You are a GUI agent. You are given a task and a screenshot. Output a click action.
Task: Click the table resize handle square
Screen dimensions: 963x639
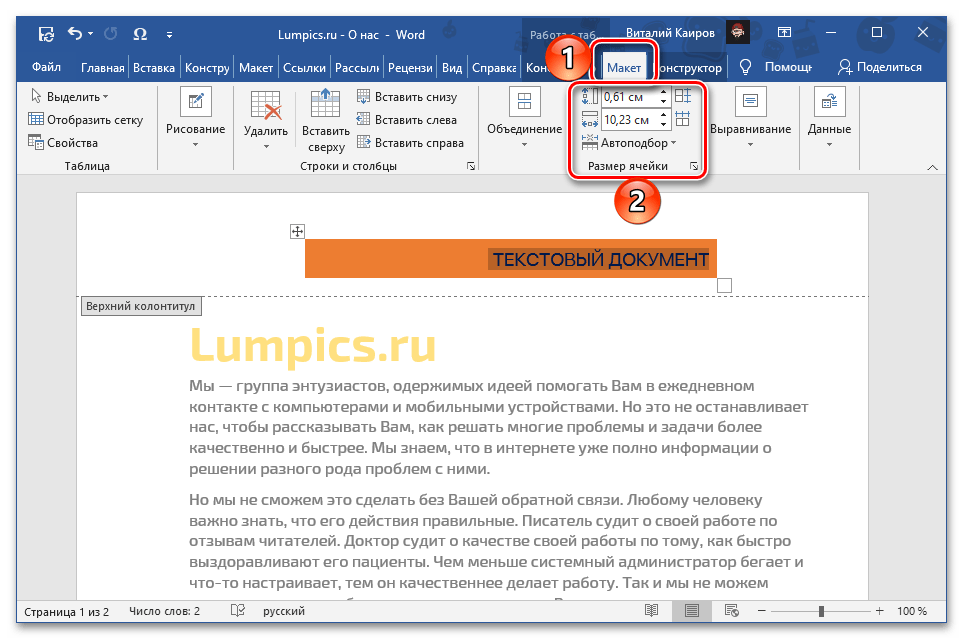[724, 286]
